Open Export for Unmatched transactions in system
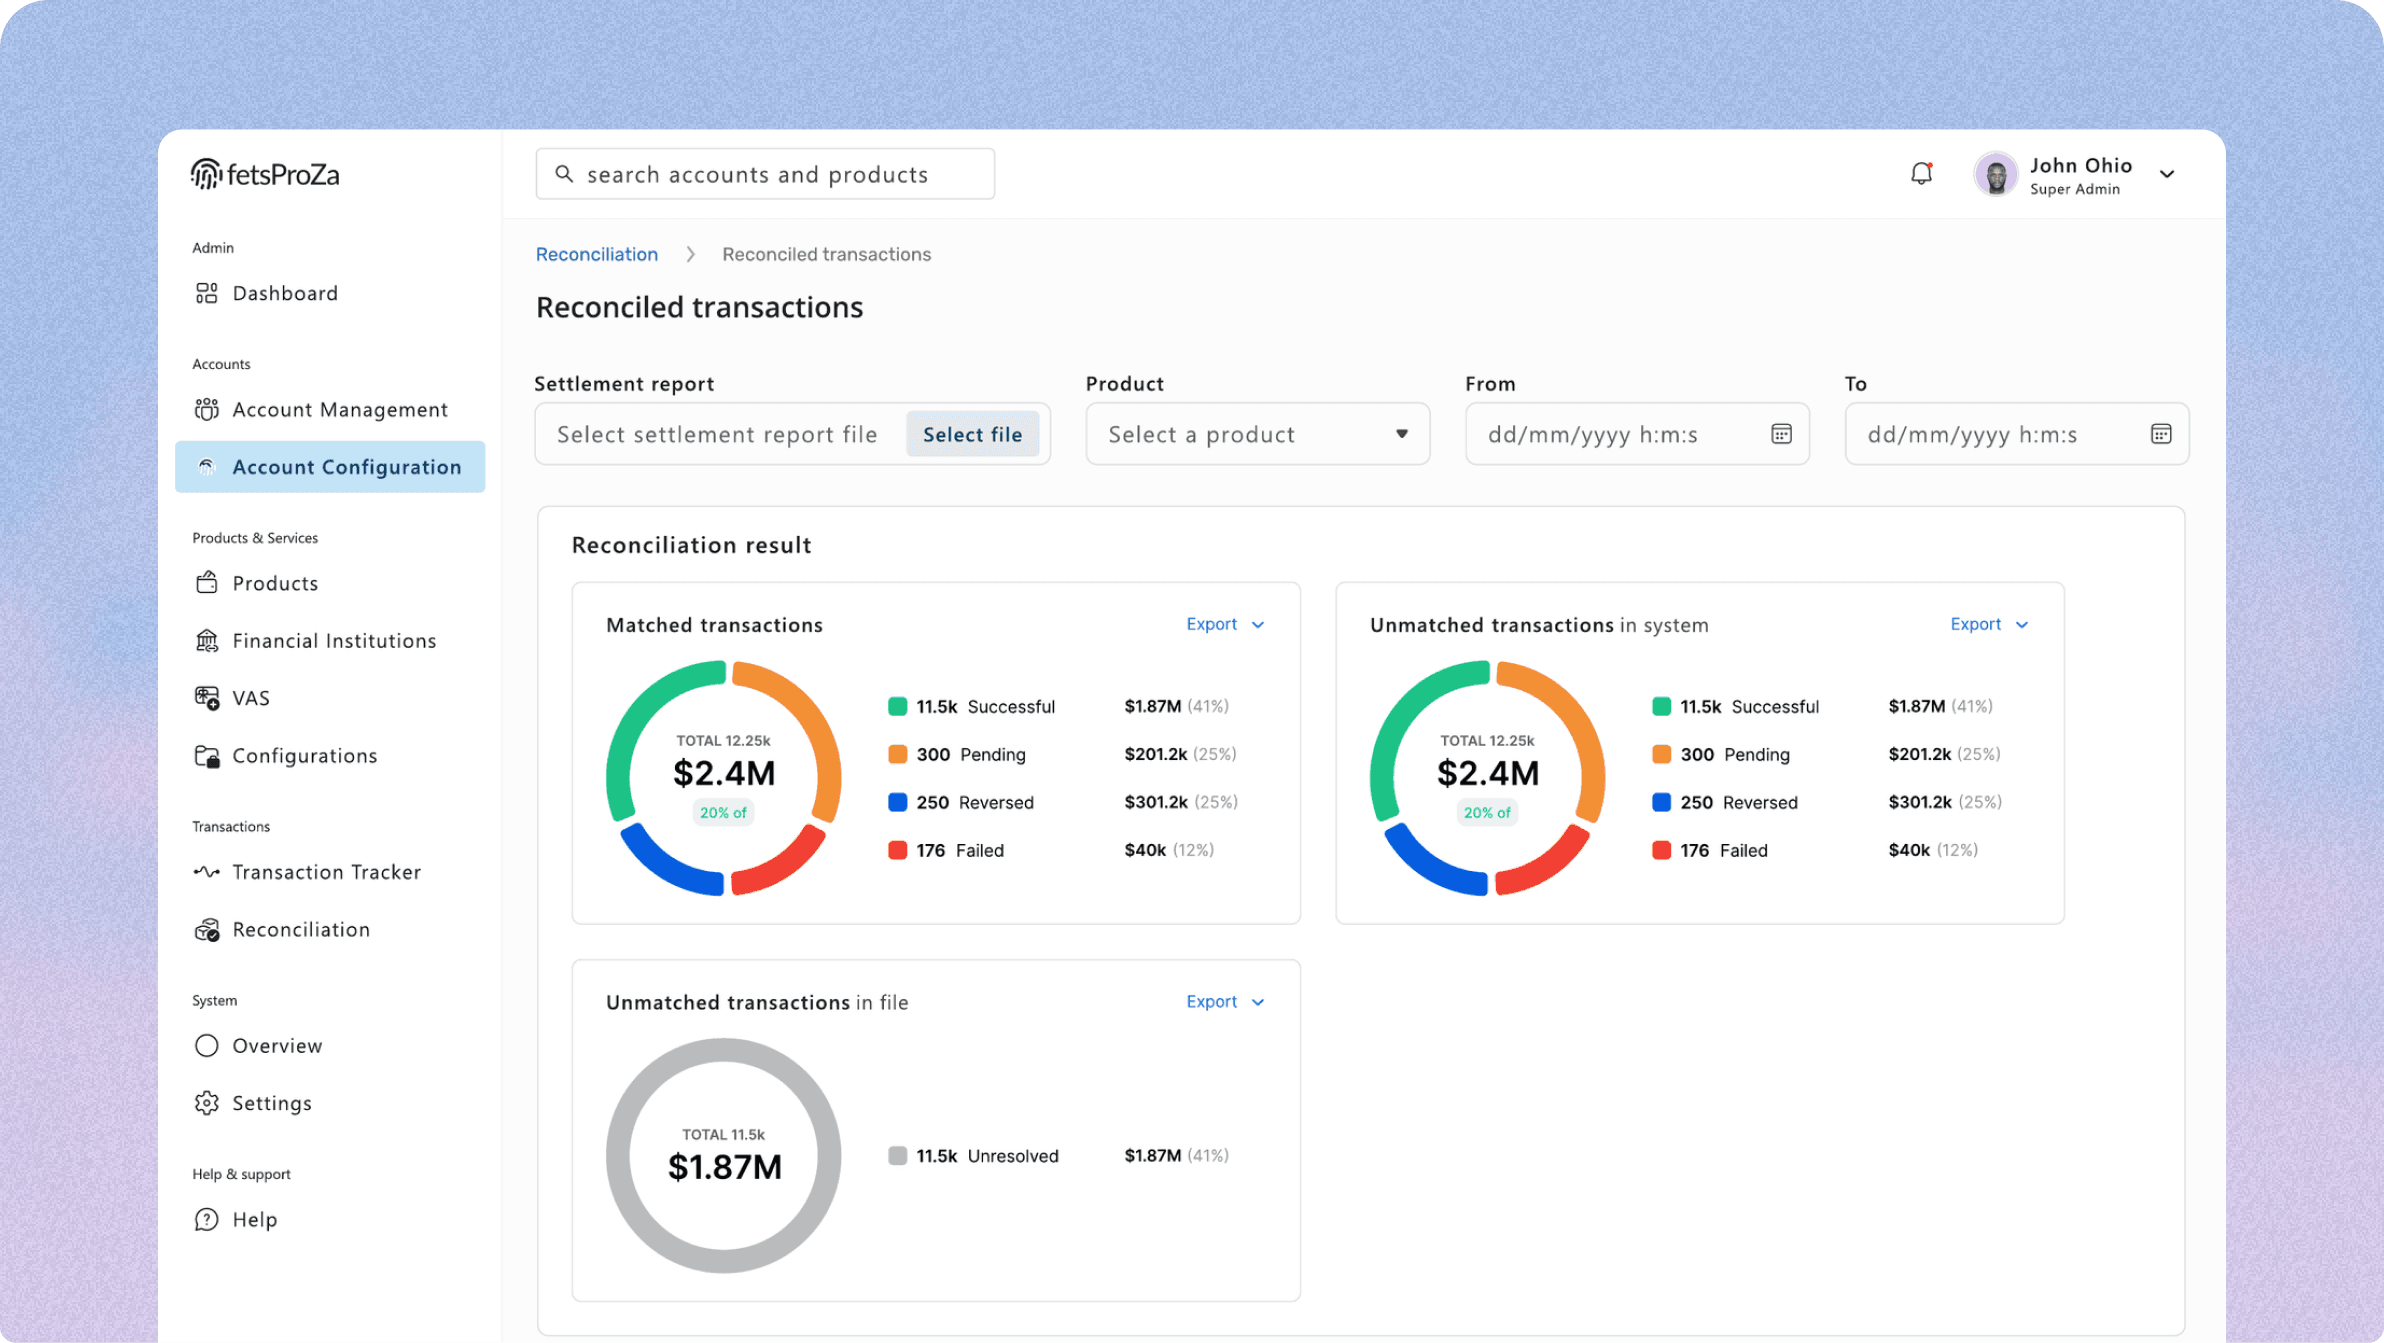The height and width of the screenshot is (1343, 2384). [1989, 624]
